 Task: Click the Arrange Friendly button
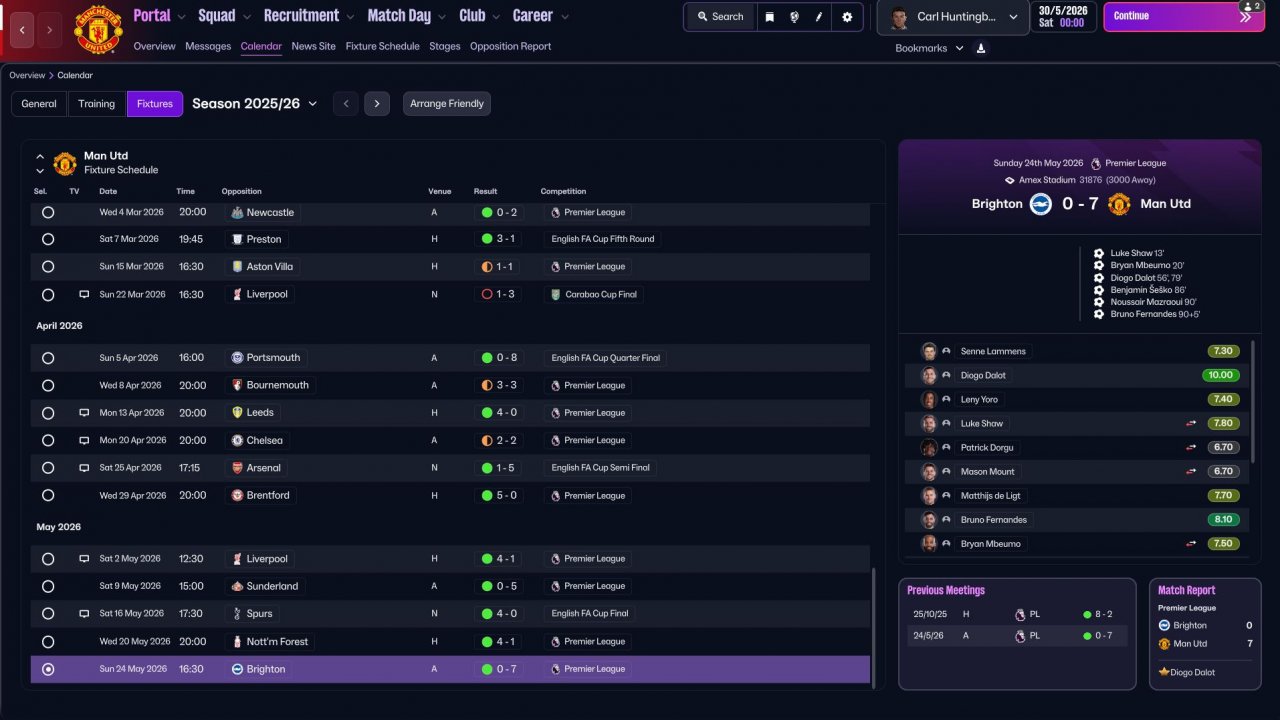(447, 104)
